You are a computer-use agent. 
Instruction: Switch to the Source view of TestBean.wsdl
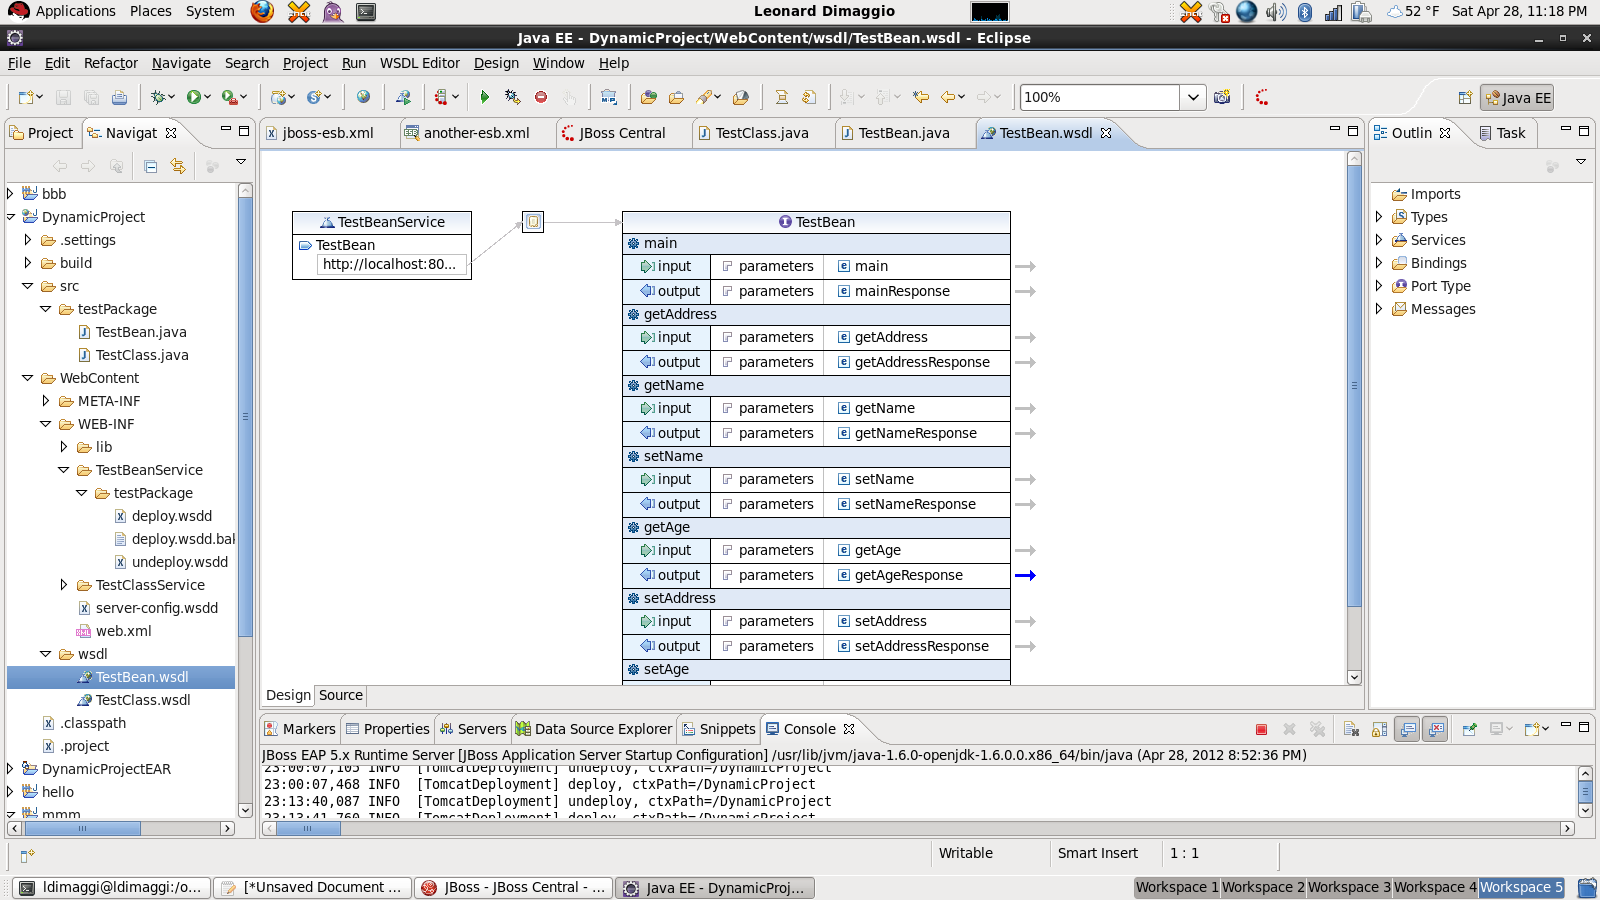340,695
